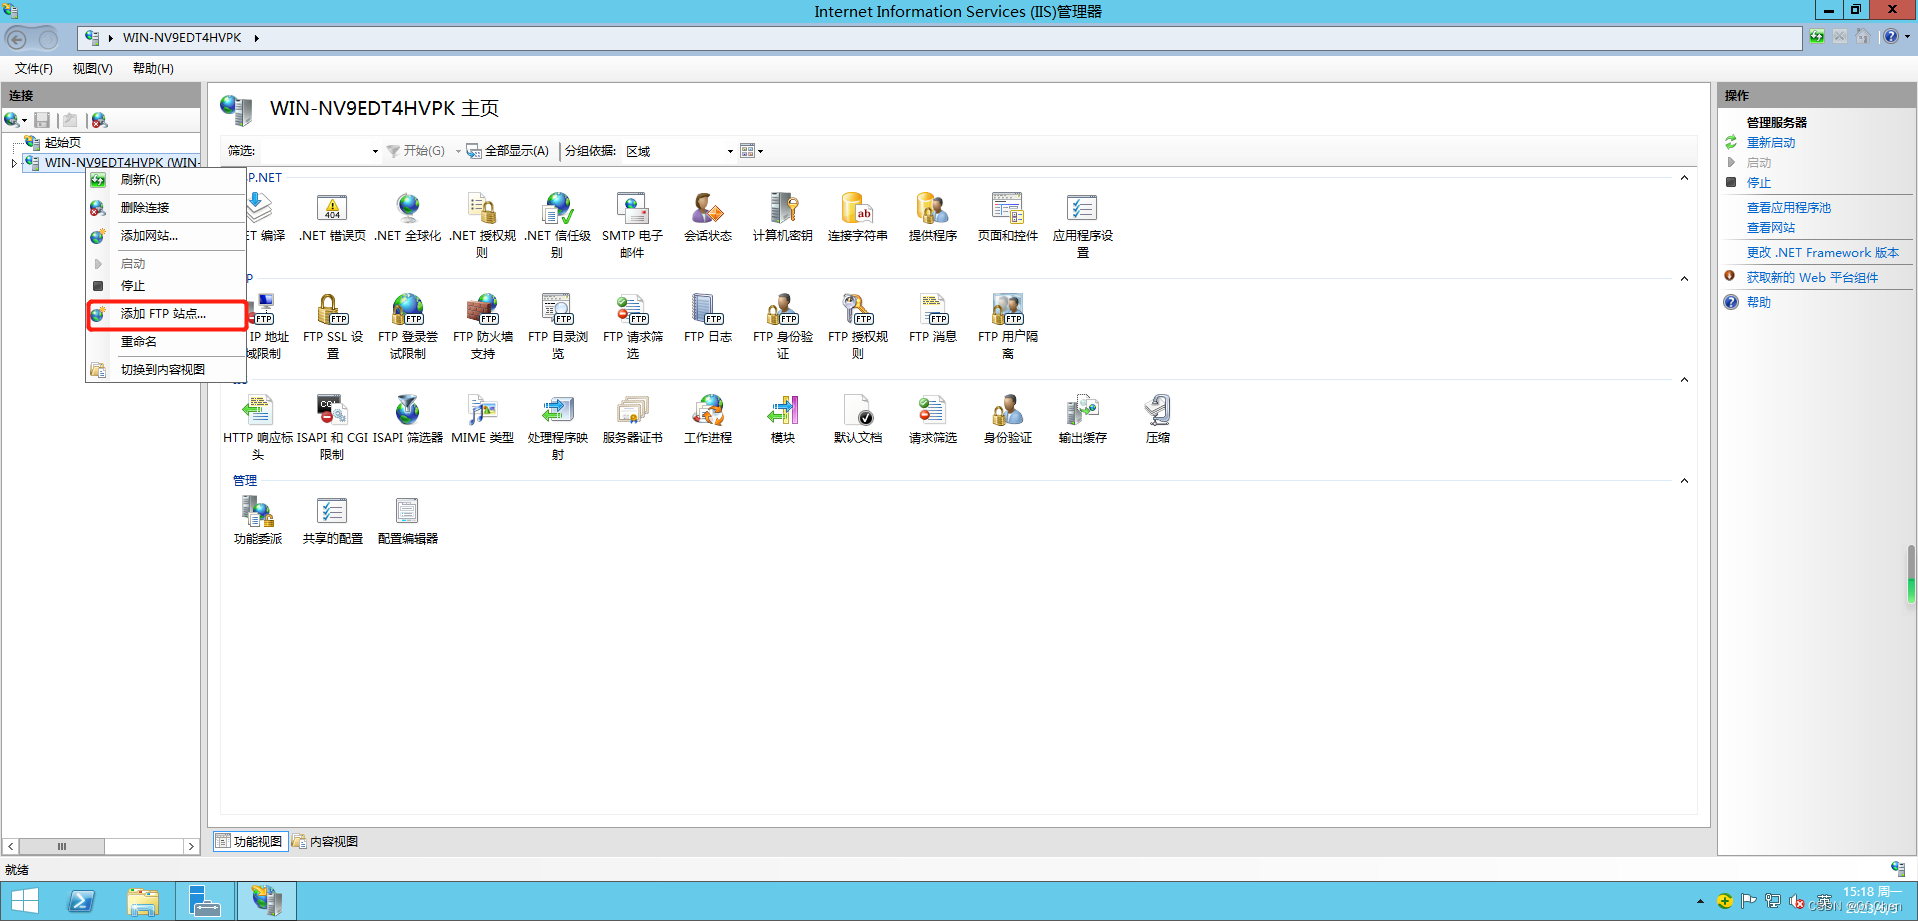Image resolution: width=1918 pixels, height=921 pixels.
Task: Click 全部显示(A) button in filter bar
Action: click(508, 151)
